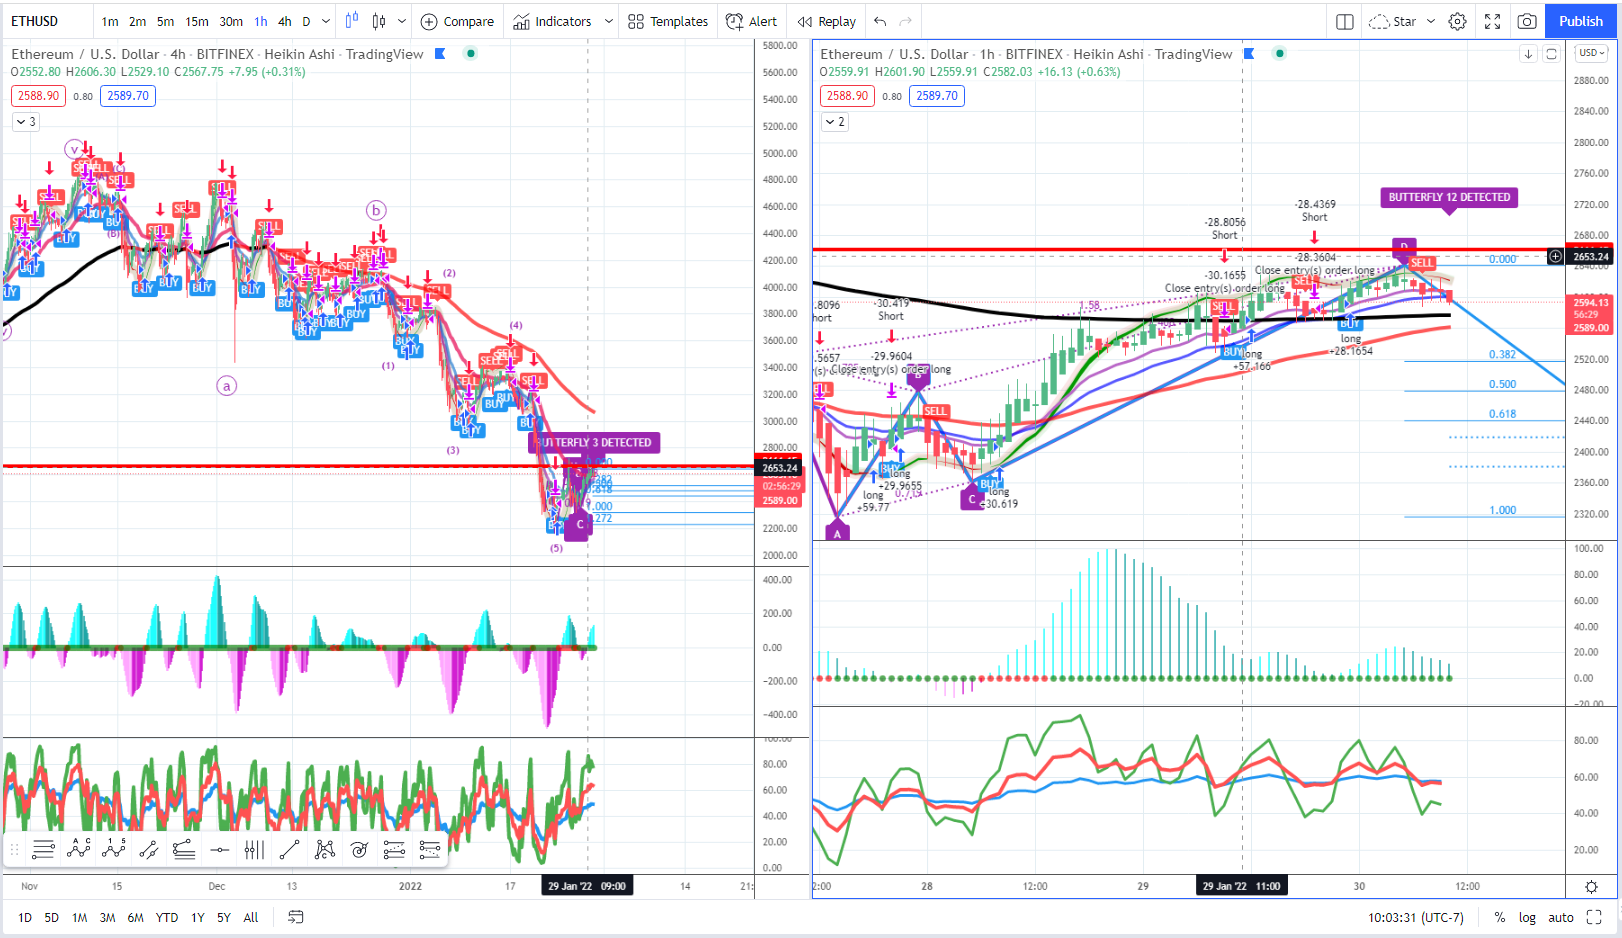This screenshot has height=938, width=1622.
Task: Select the 1m timeframe
Action: (110, 21)
